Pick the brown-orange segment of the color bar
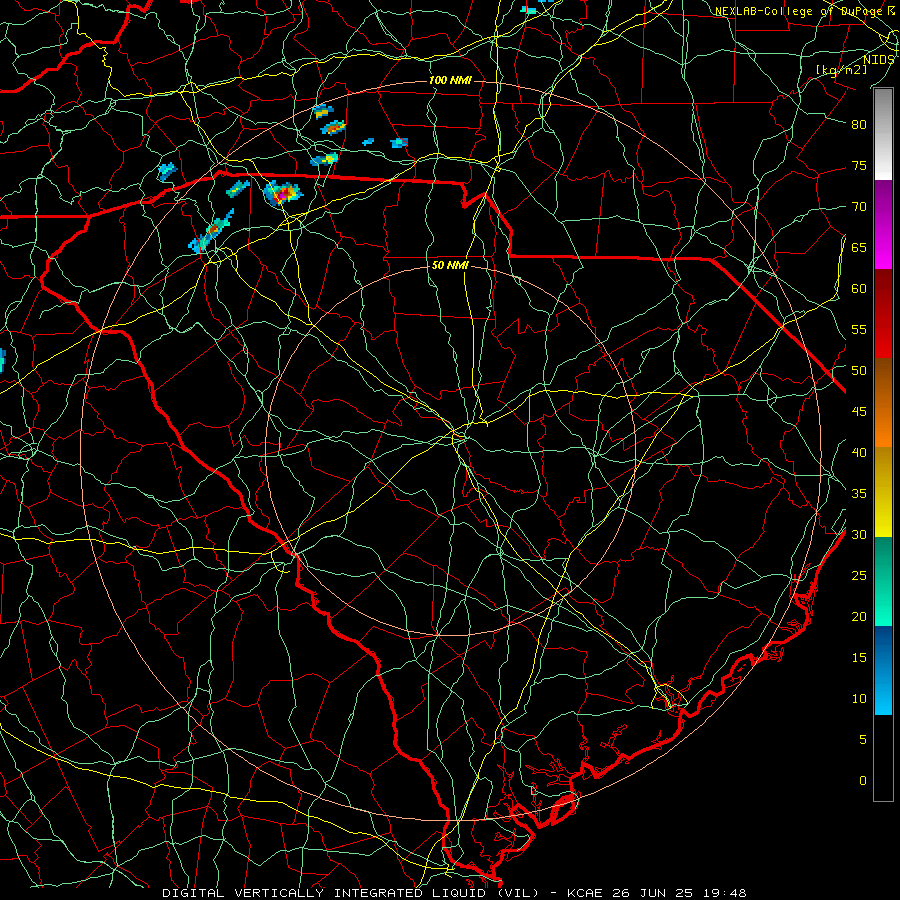Image resolution: width=900 pixels, height=900 pixels. point(883,403)
